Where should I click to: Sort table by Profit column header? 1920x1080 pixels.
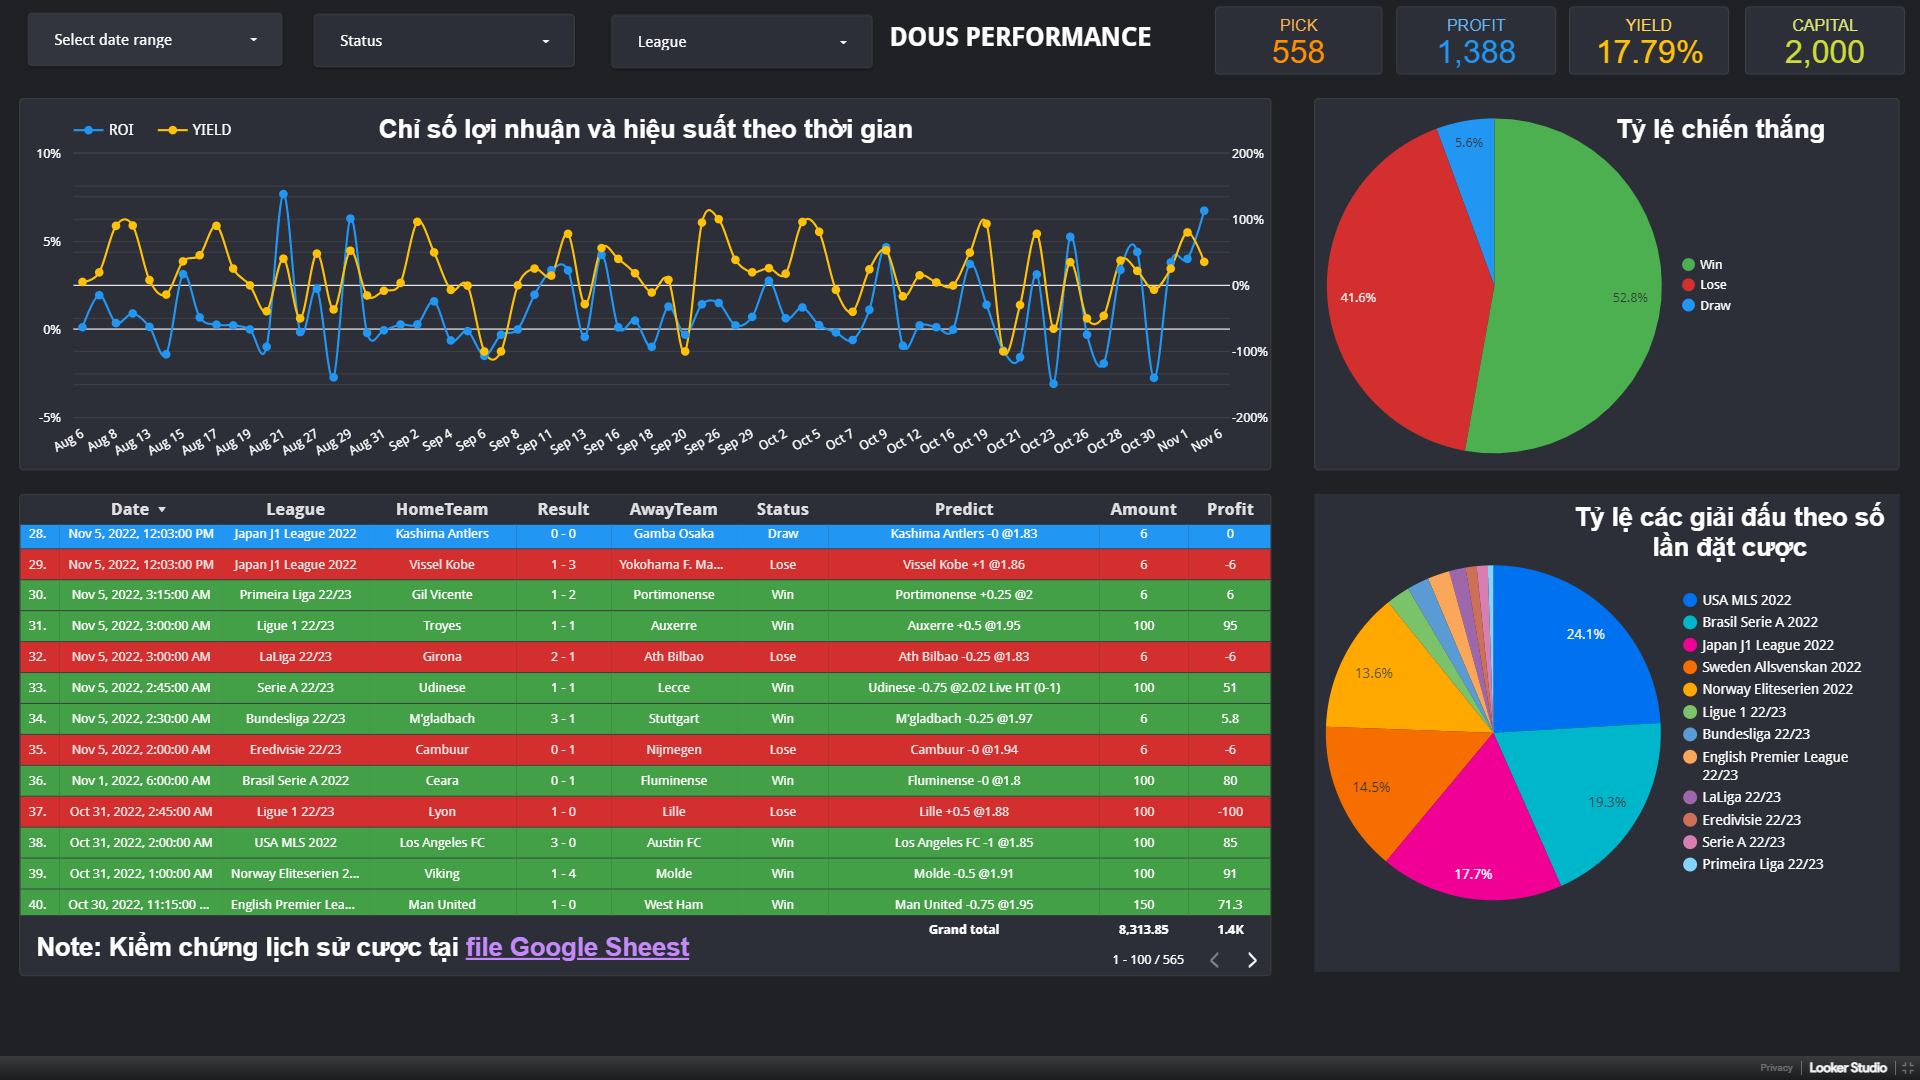pyautogui.click(x=1229, y=509)
